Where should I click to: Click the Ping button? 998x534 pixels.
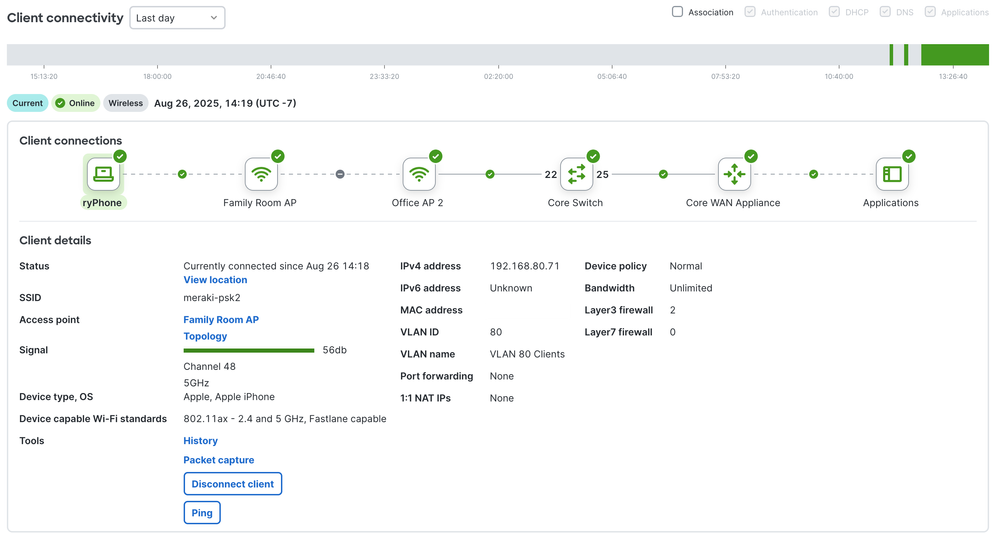coord(202,512)
